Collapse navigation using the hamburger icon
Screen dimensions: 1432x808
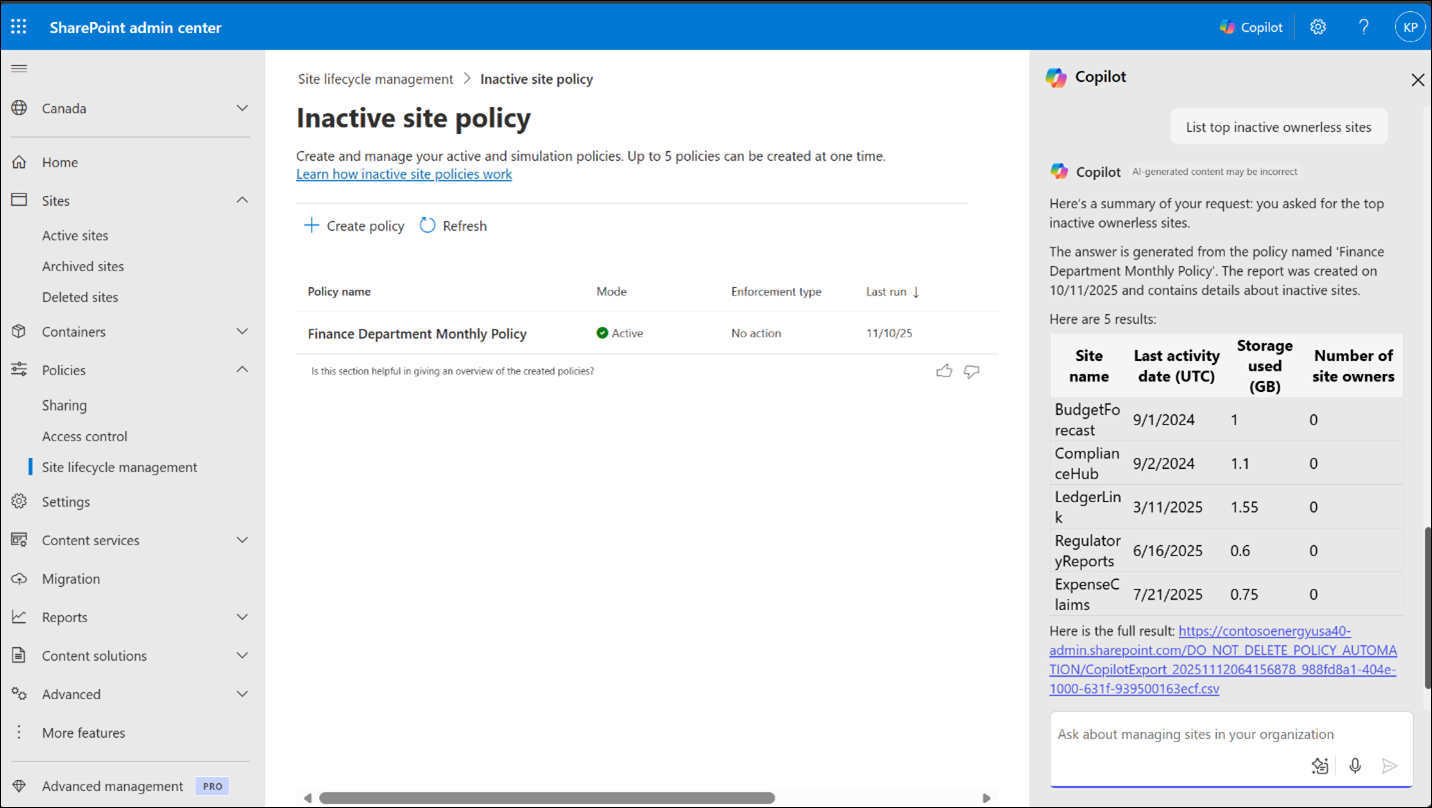pyautogui.click(x=18, y=68)
